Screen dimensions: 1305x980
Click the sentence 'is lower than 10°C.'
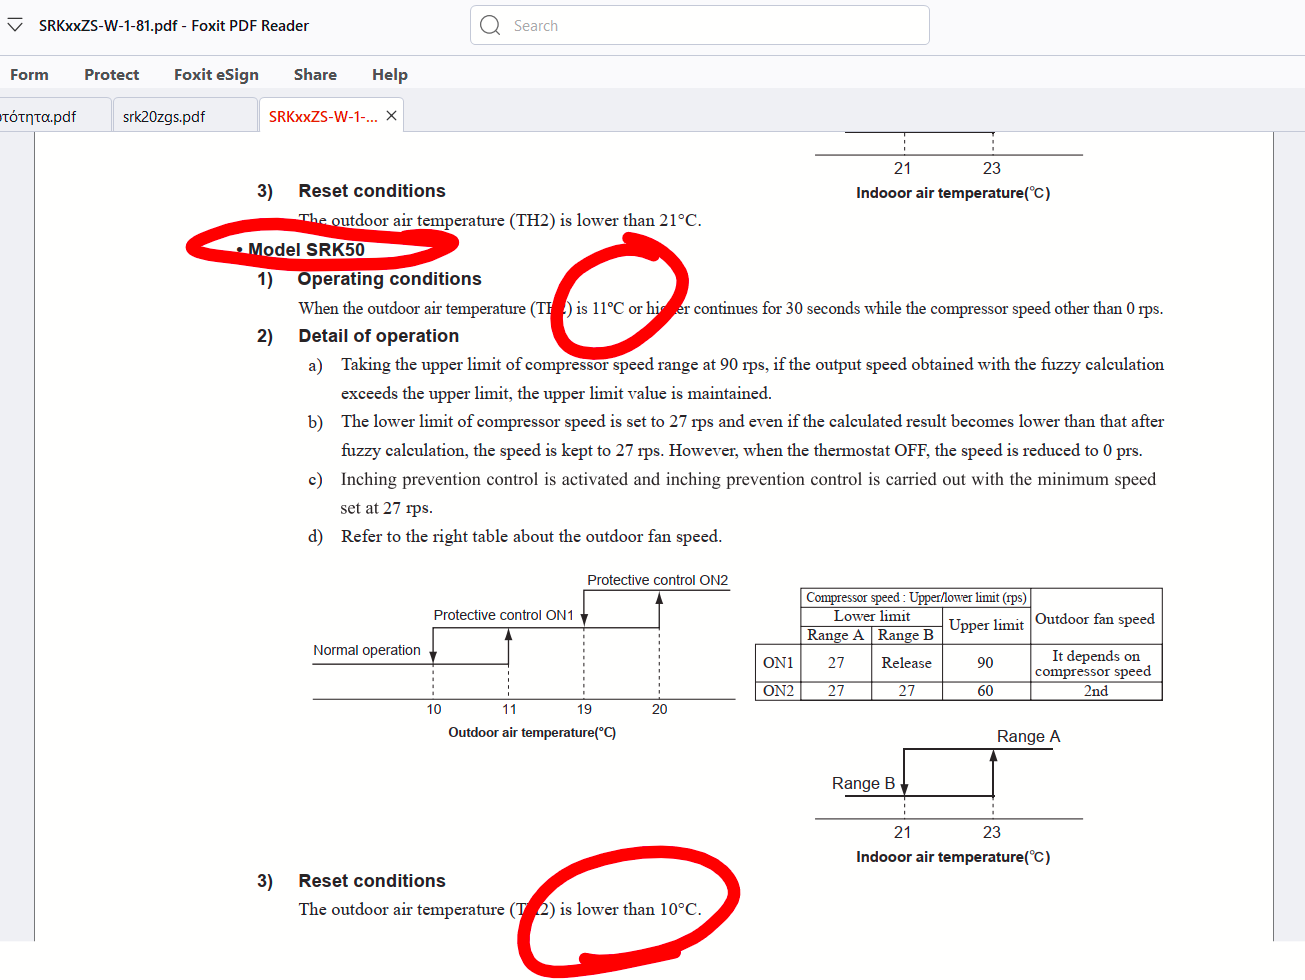tap(631, 909)
